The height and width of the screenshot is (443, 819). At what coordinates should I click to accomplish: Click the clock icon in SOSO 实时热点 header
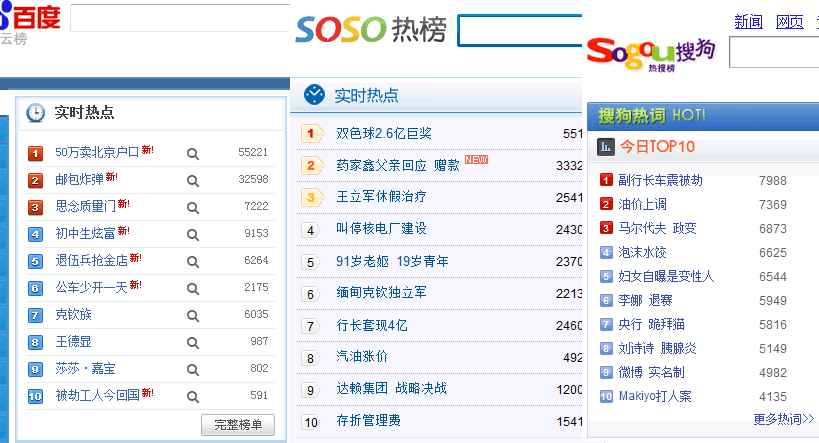coord(315,95)
